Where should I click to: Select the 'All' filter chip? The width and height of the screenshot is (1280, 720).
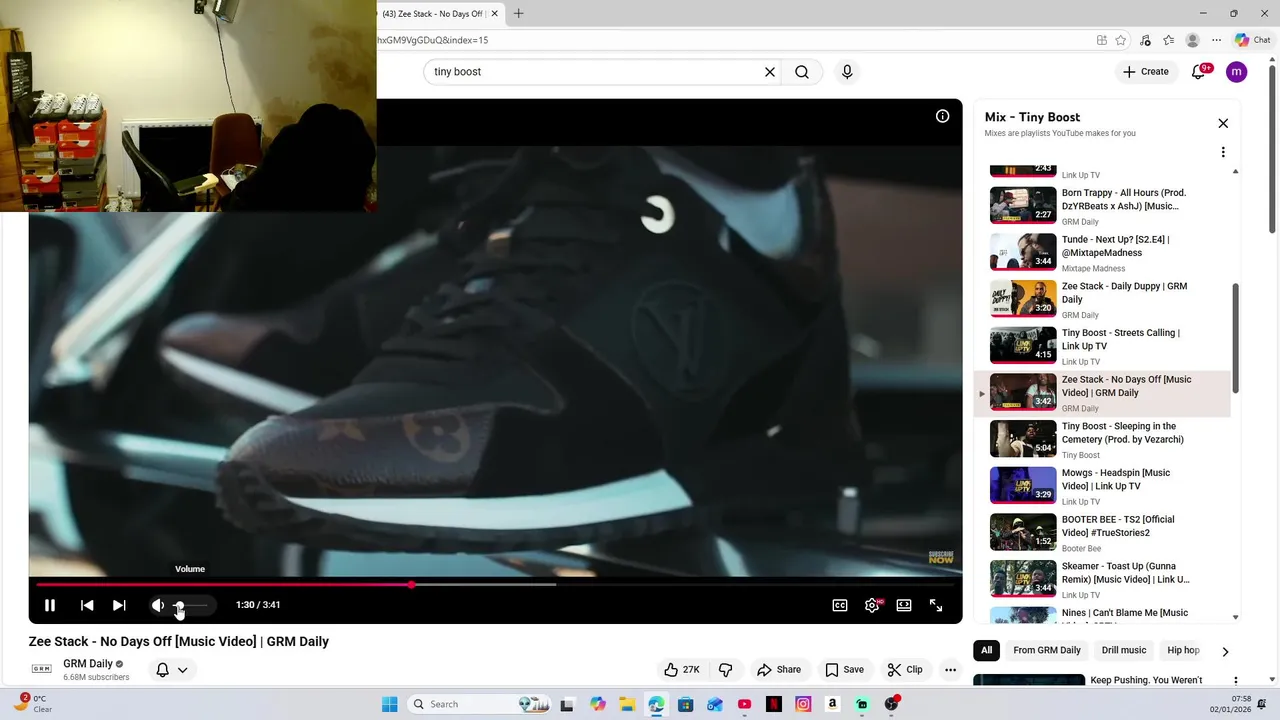pos(986,650)
